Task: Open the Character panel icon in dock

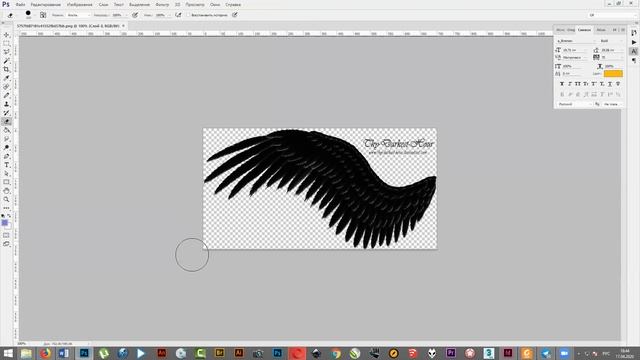Action: pos(633,51)
